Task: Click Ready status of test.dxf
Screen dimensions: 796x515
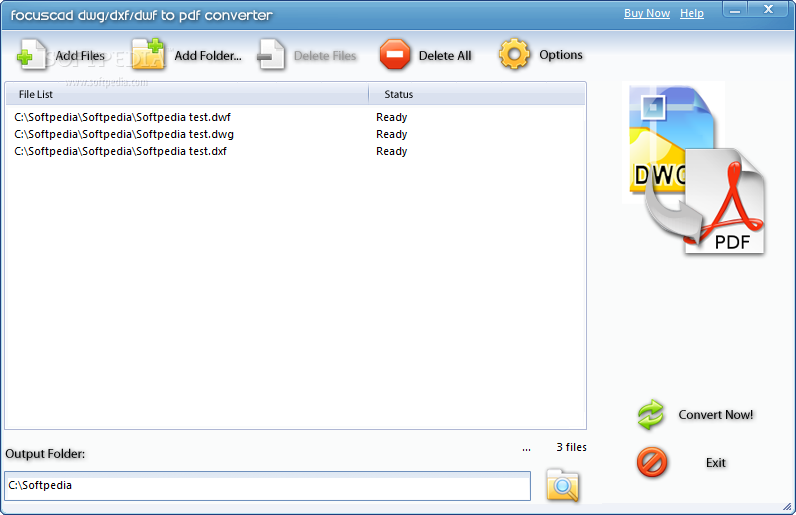Action: coord(391,151)
